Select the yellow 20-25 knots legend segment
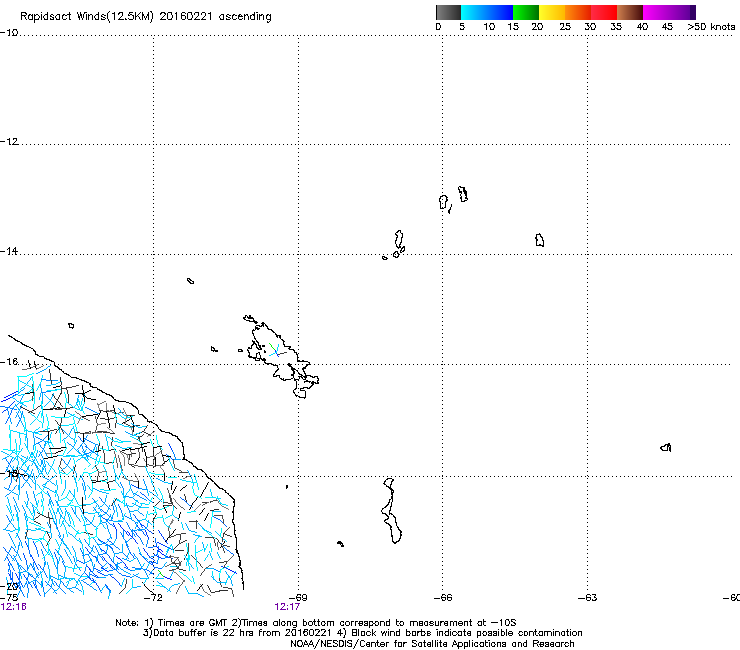Screen dimensions: 740x650 pos(552,12)
